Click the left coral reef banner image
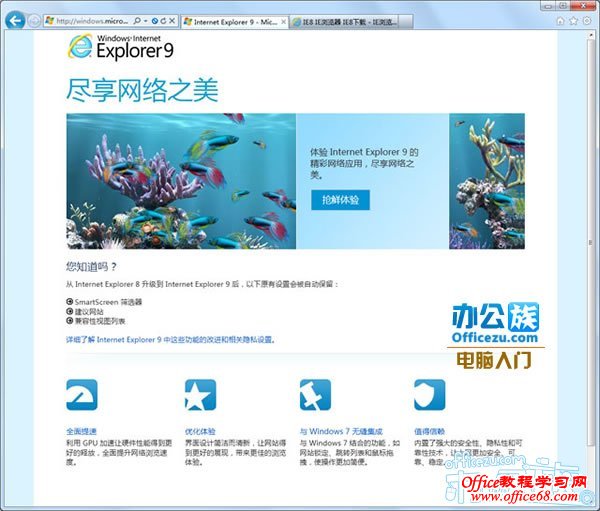The width and height of the screenshot is (600, 511). click(x=181, y=181)
